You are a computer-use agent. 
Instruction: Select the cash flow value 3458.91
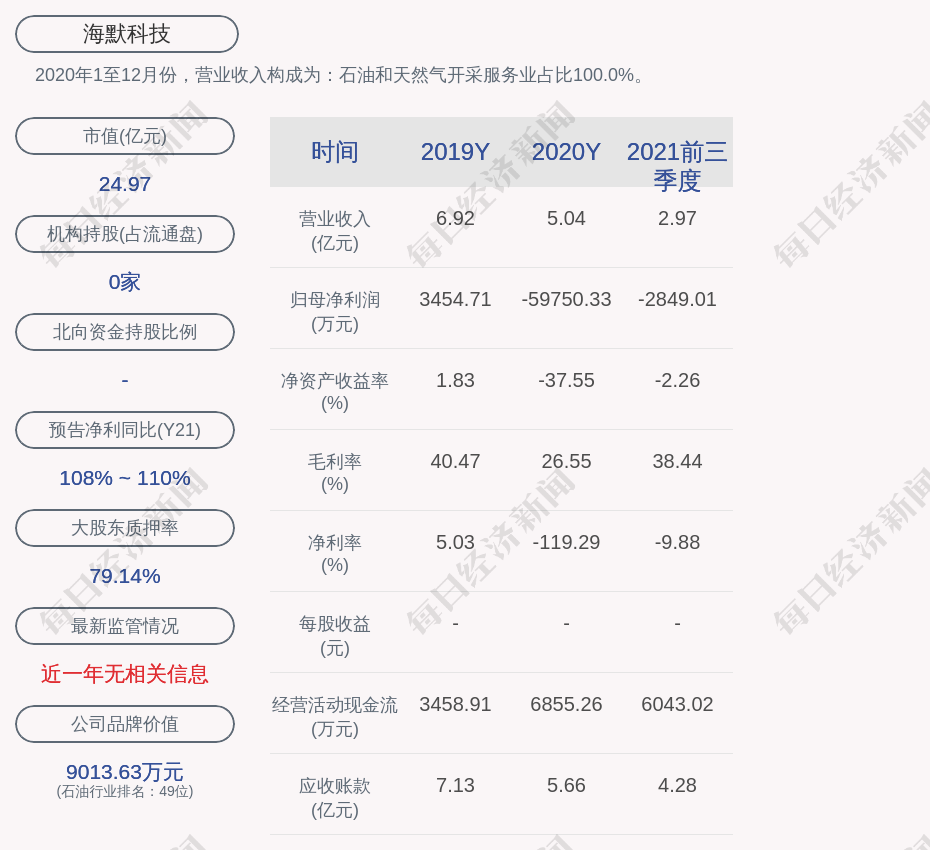455,704
